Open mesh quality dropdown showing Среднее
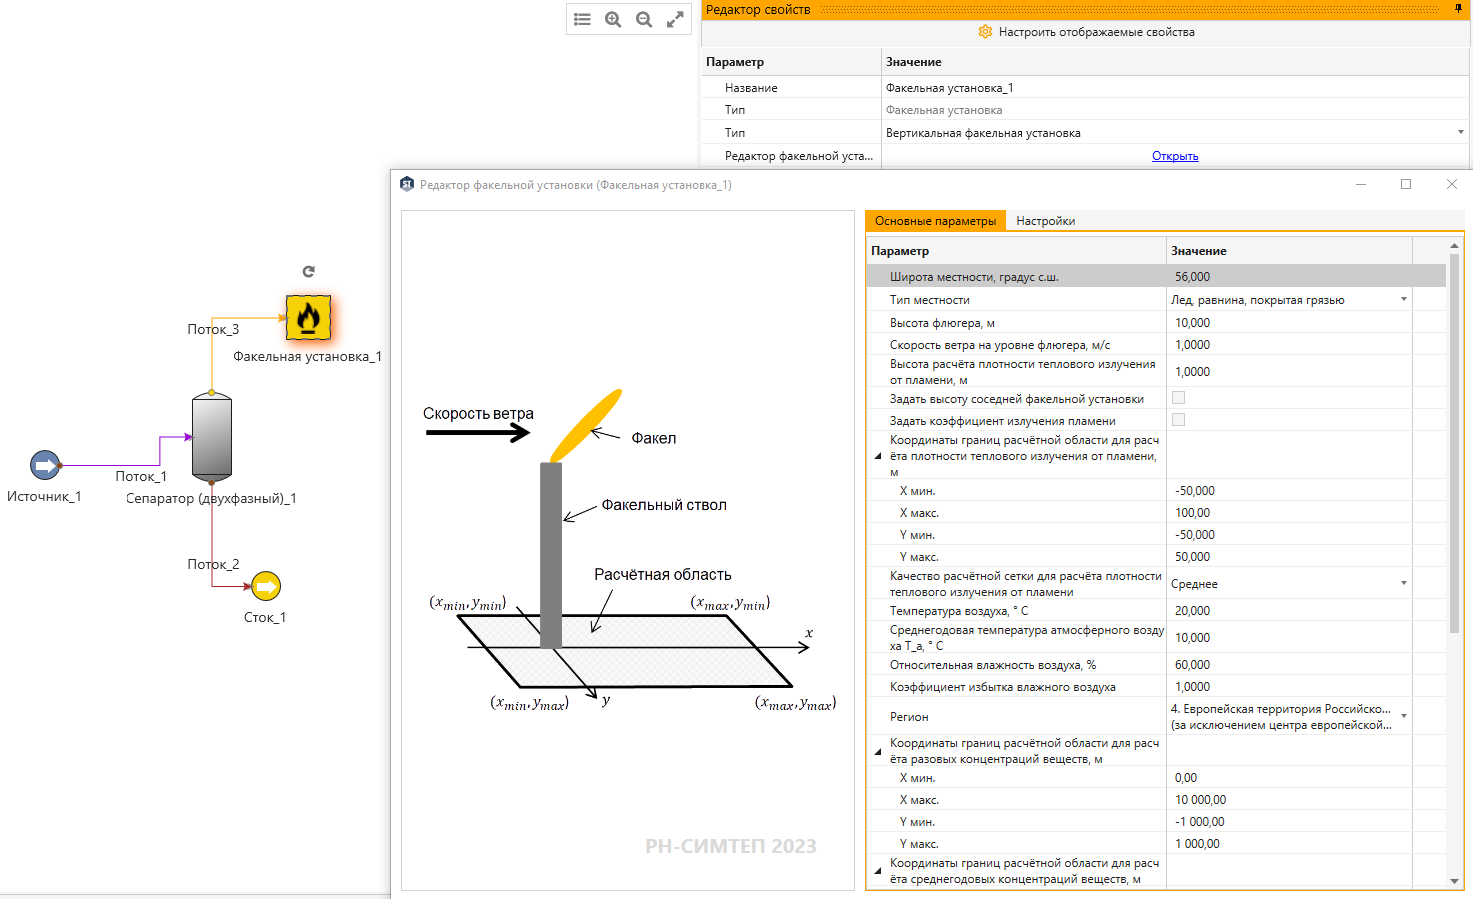The width and height of the screenshot is (1473, 899). point(1404,583)
